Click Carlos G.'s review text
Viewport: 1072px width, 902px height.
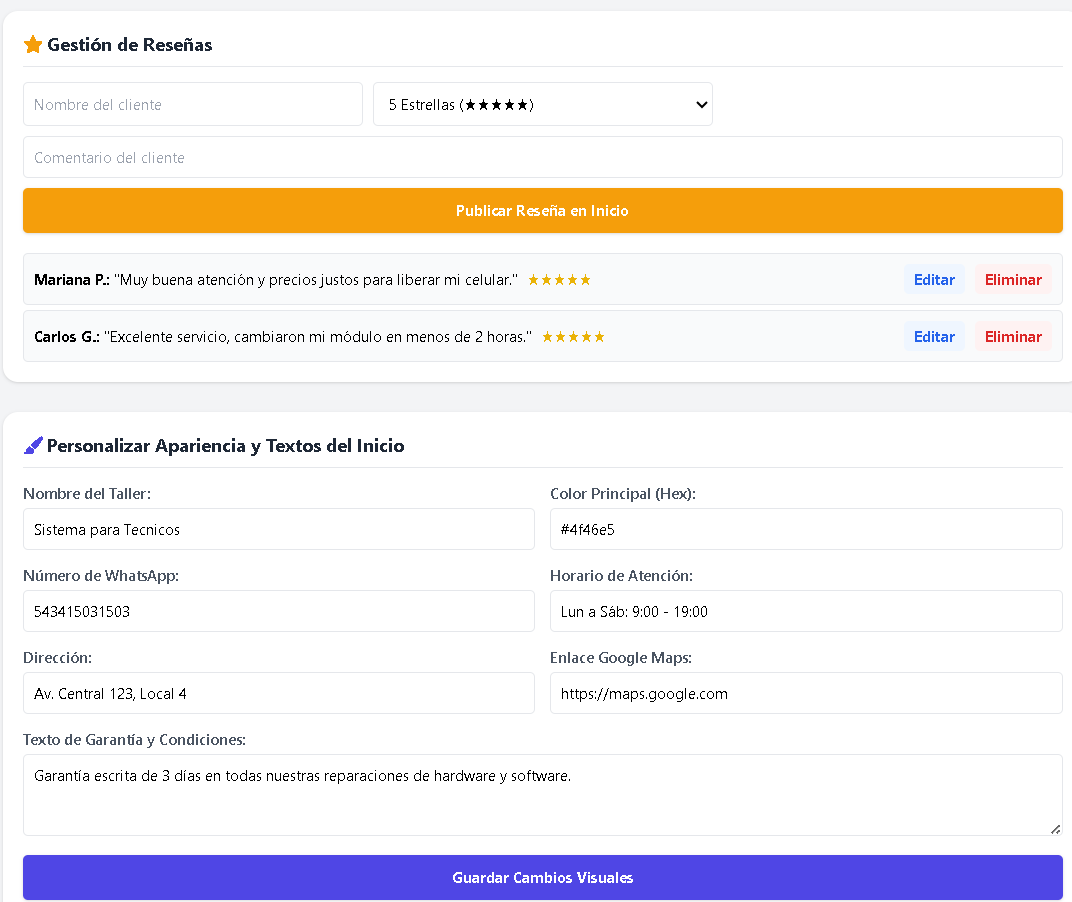318,336
